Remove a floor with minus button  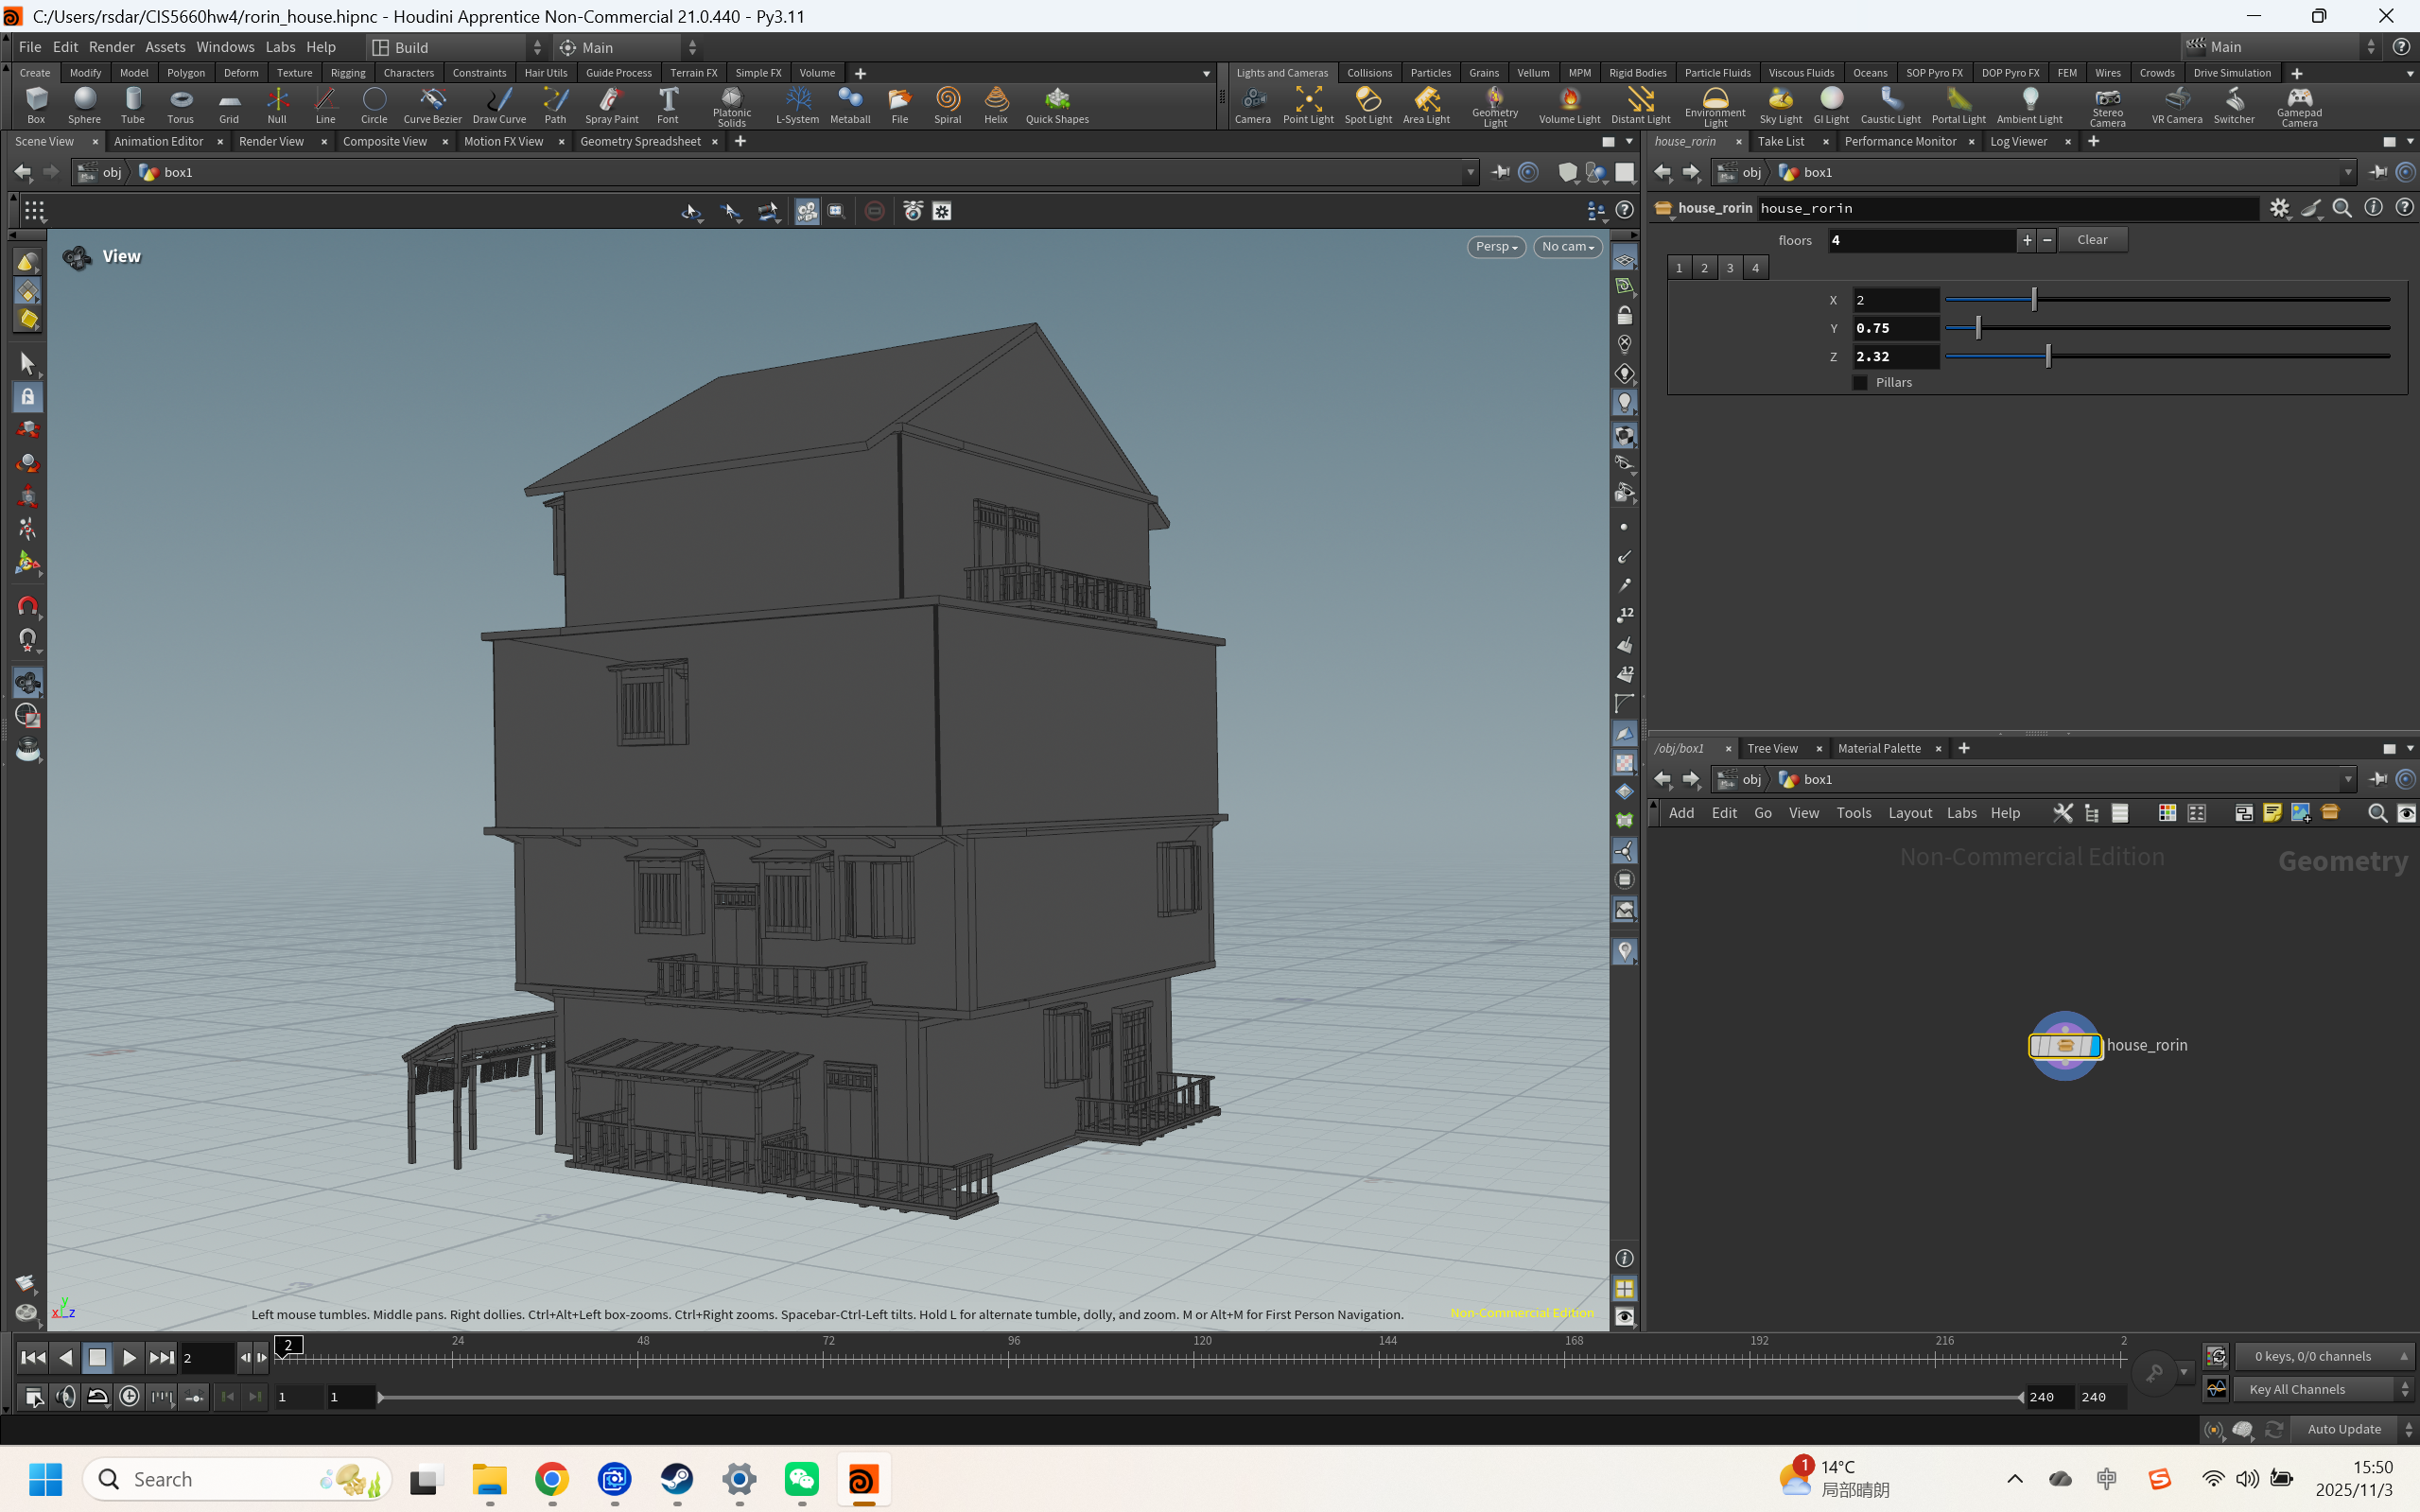click(x=2046, y=240)
